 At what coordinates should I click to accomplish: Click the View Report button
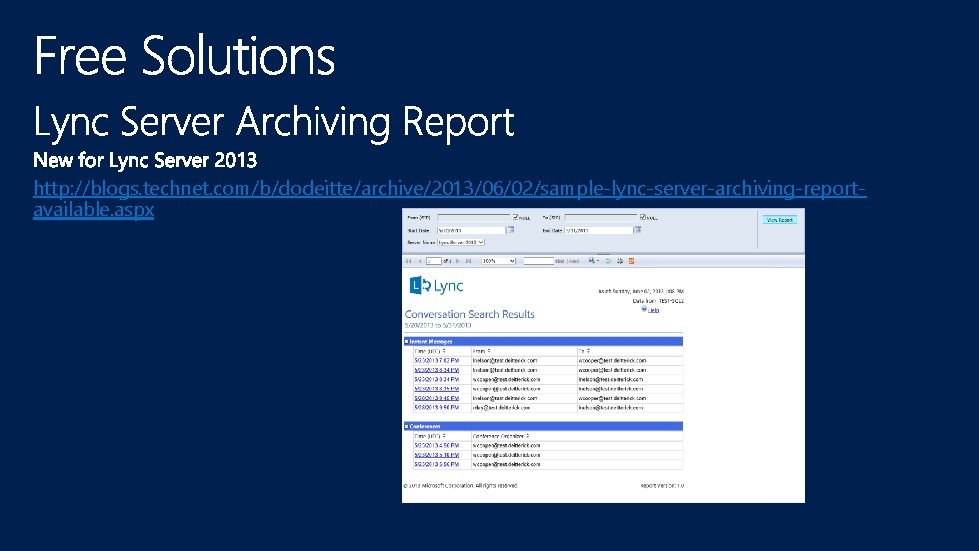(779, 220)
